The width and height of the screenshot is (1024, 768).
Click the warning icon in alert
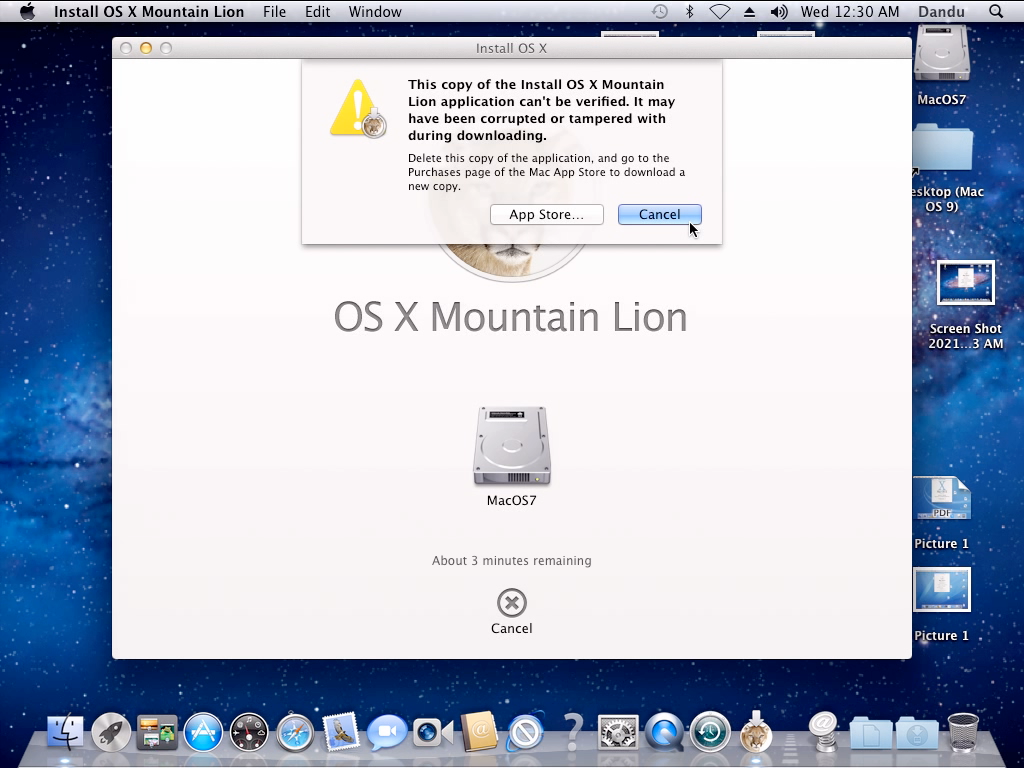pos(358,108)
